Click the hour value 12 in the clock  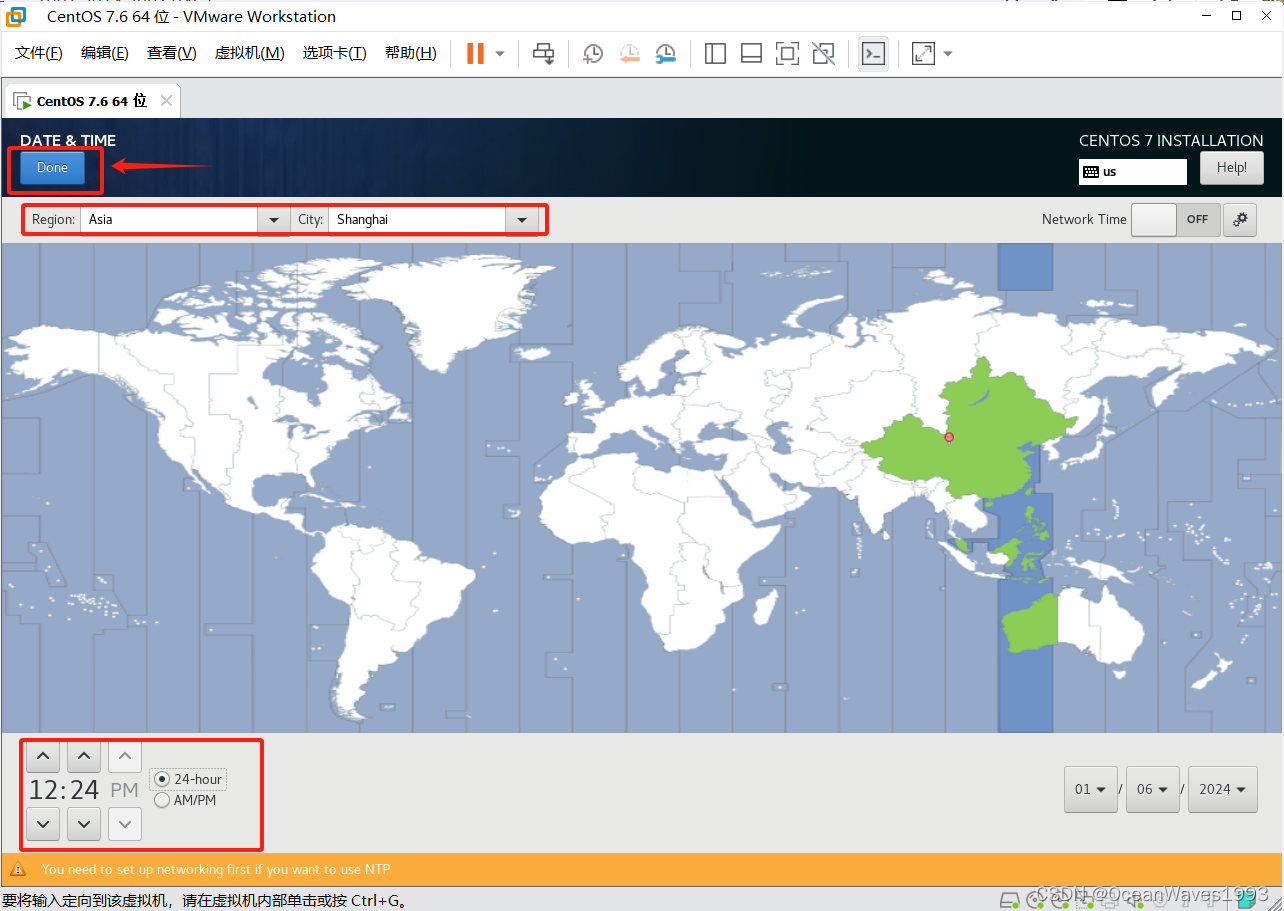point(42,790)
